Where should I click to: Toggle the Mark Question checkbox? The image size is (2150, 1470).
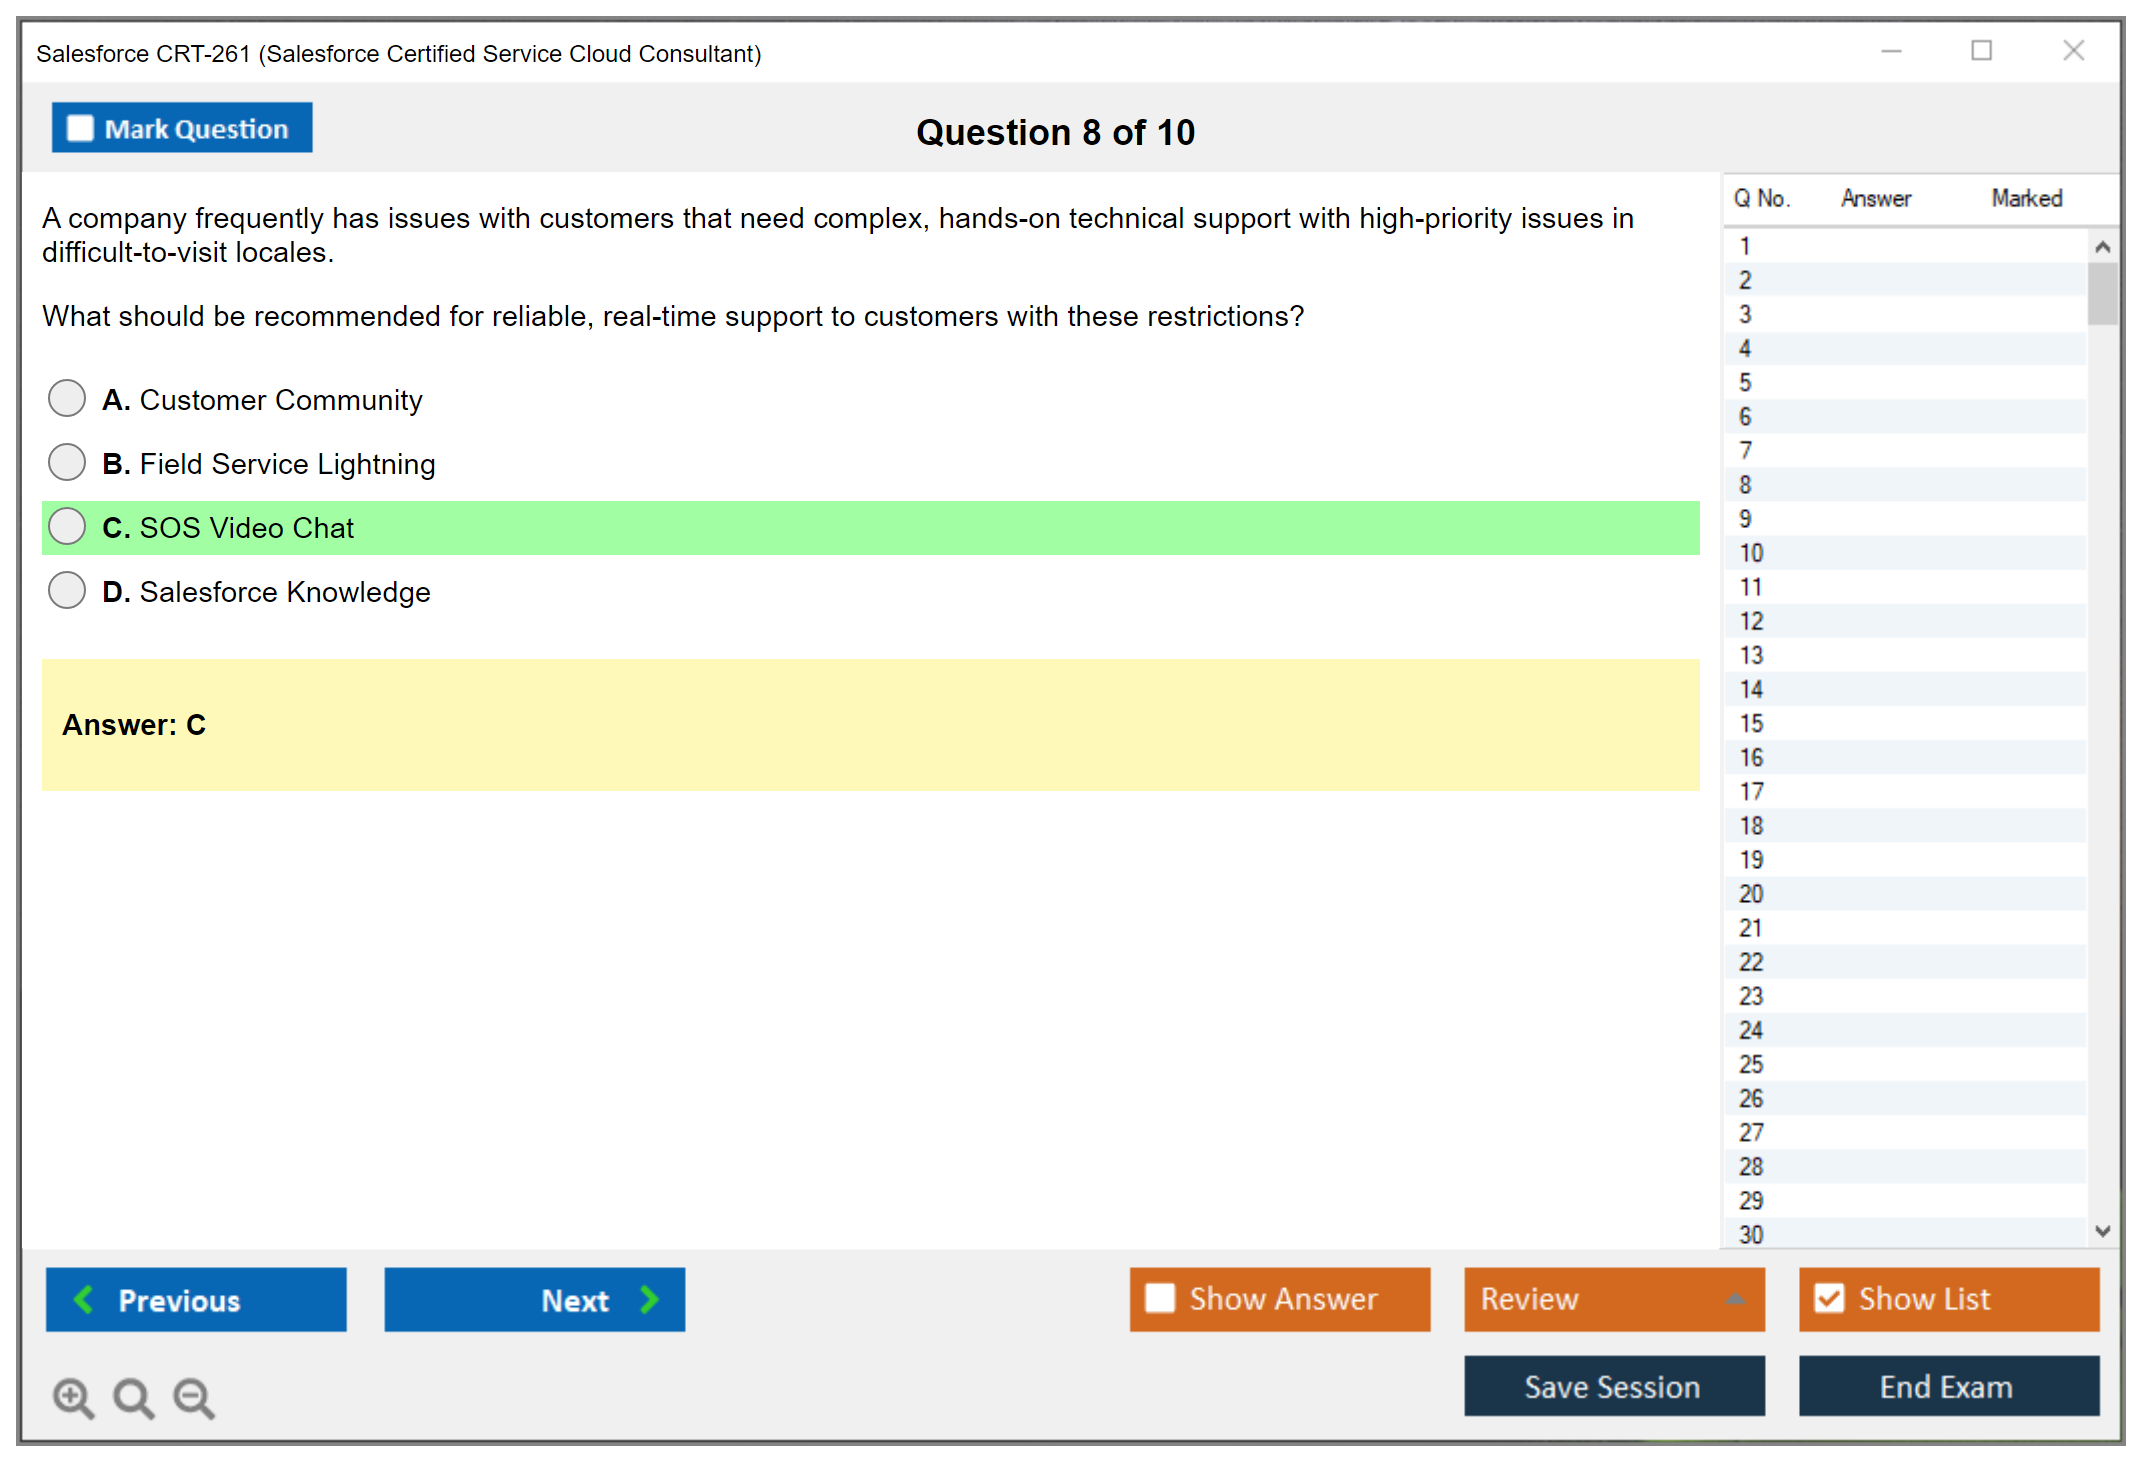click(80, 129)
